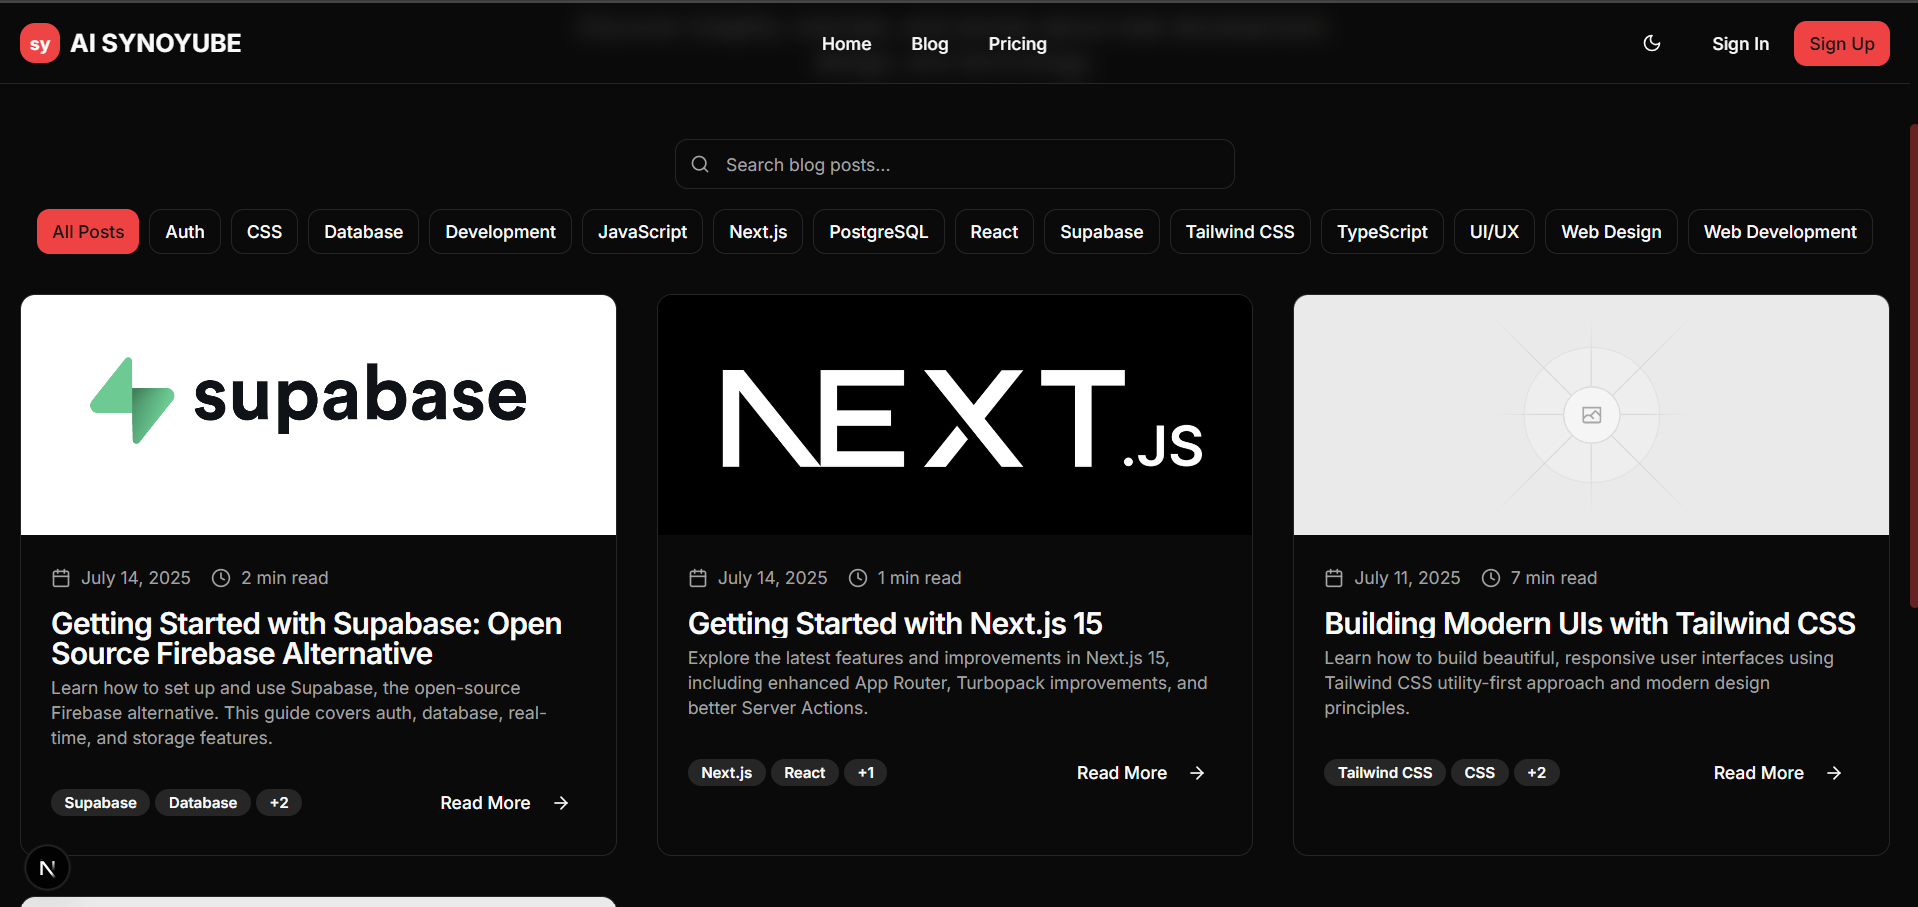This screenshot has height=907, width=1918.
Task: Click the search magnifier icon
Action: pyautogui.click(x=700, y=164)
